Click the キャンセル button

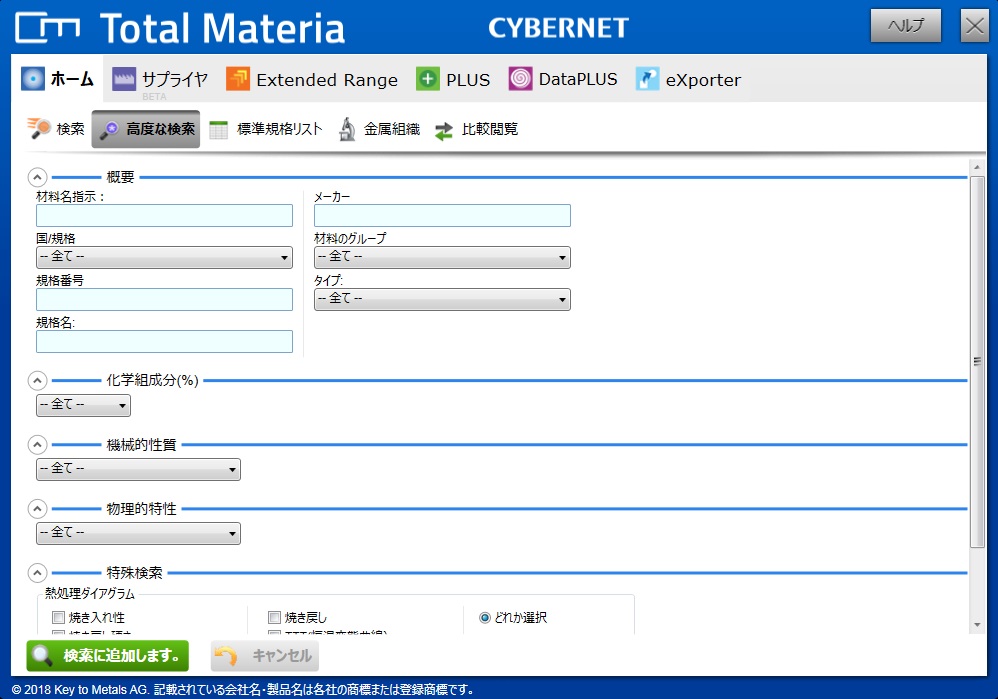click(265, 656)
